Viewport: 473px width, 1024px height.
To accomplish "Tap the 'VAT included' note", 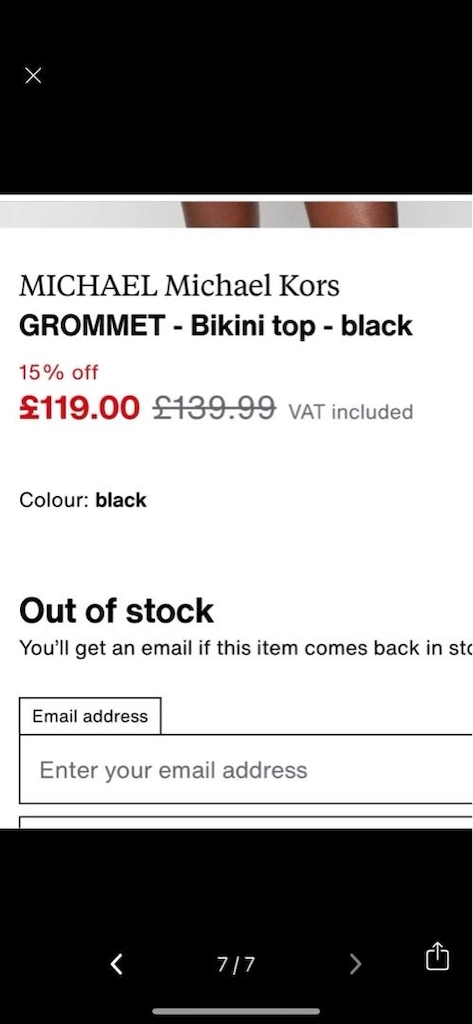I will pos(351,412).
